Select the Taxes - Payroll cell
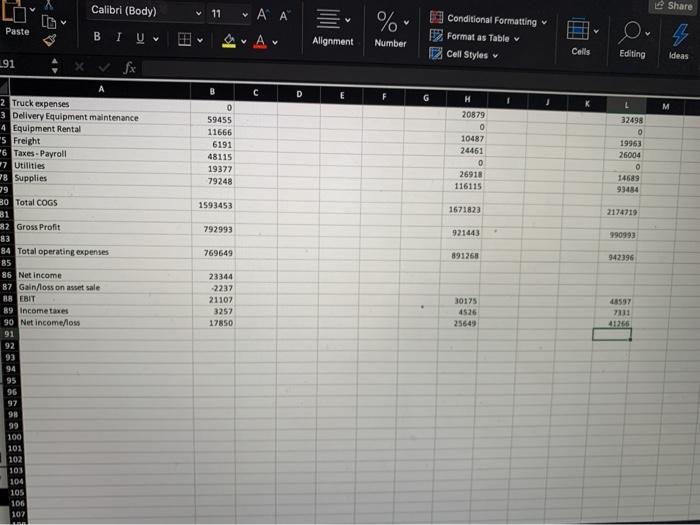The height and width of the screenshot is (525, 700). [x=101, y=154]
